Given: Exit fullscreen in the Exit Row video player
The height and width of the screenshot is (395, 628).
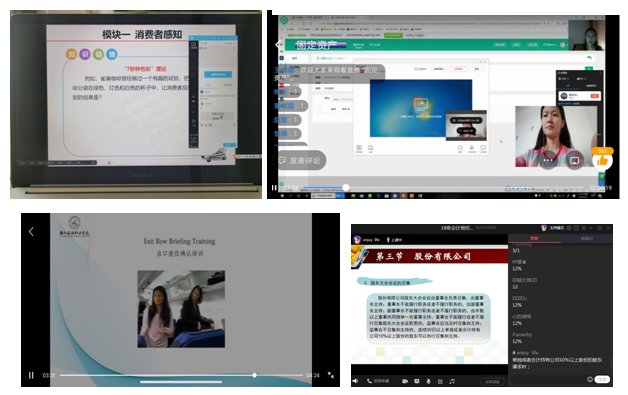Looking at the screenshot, I should (330, 375).
